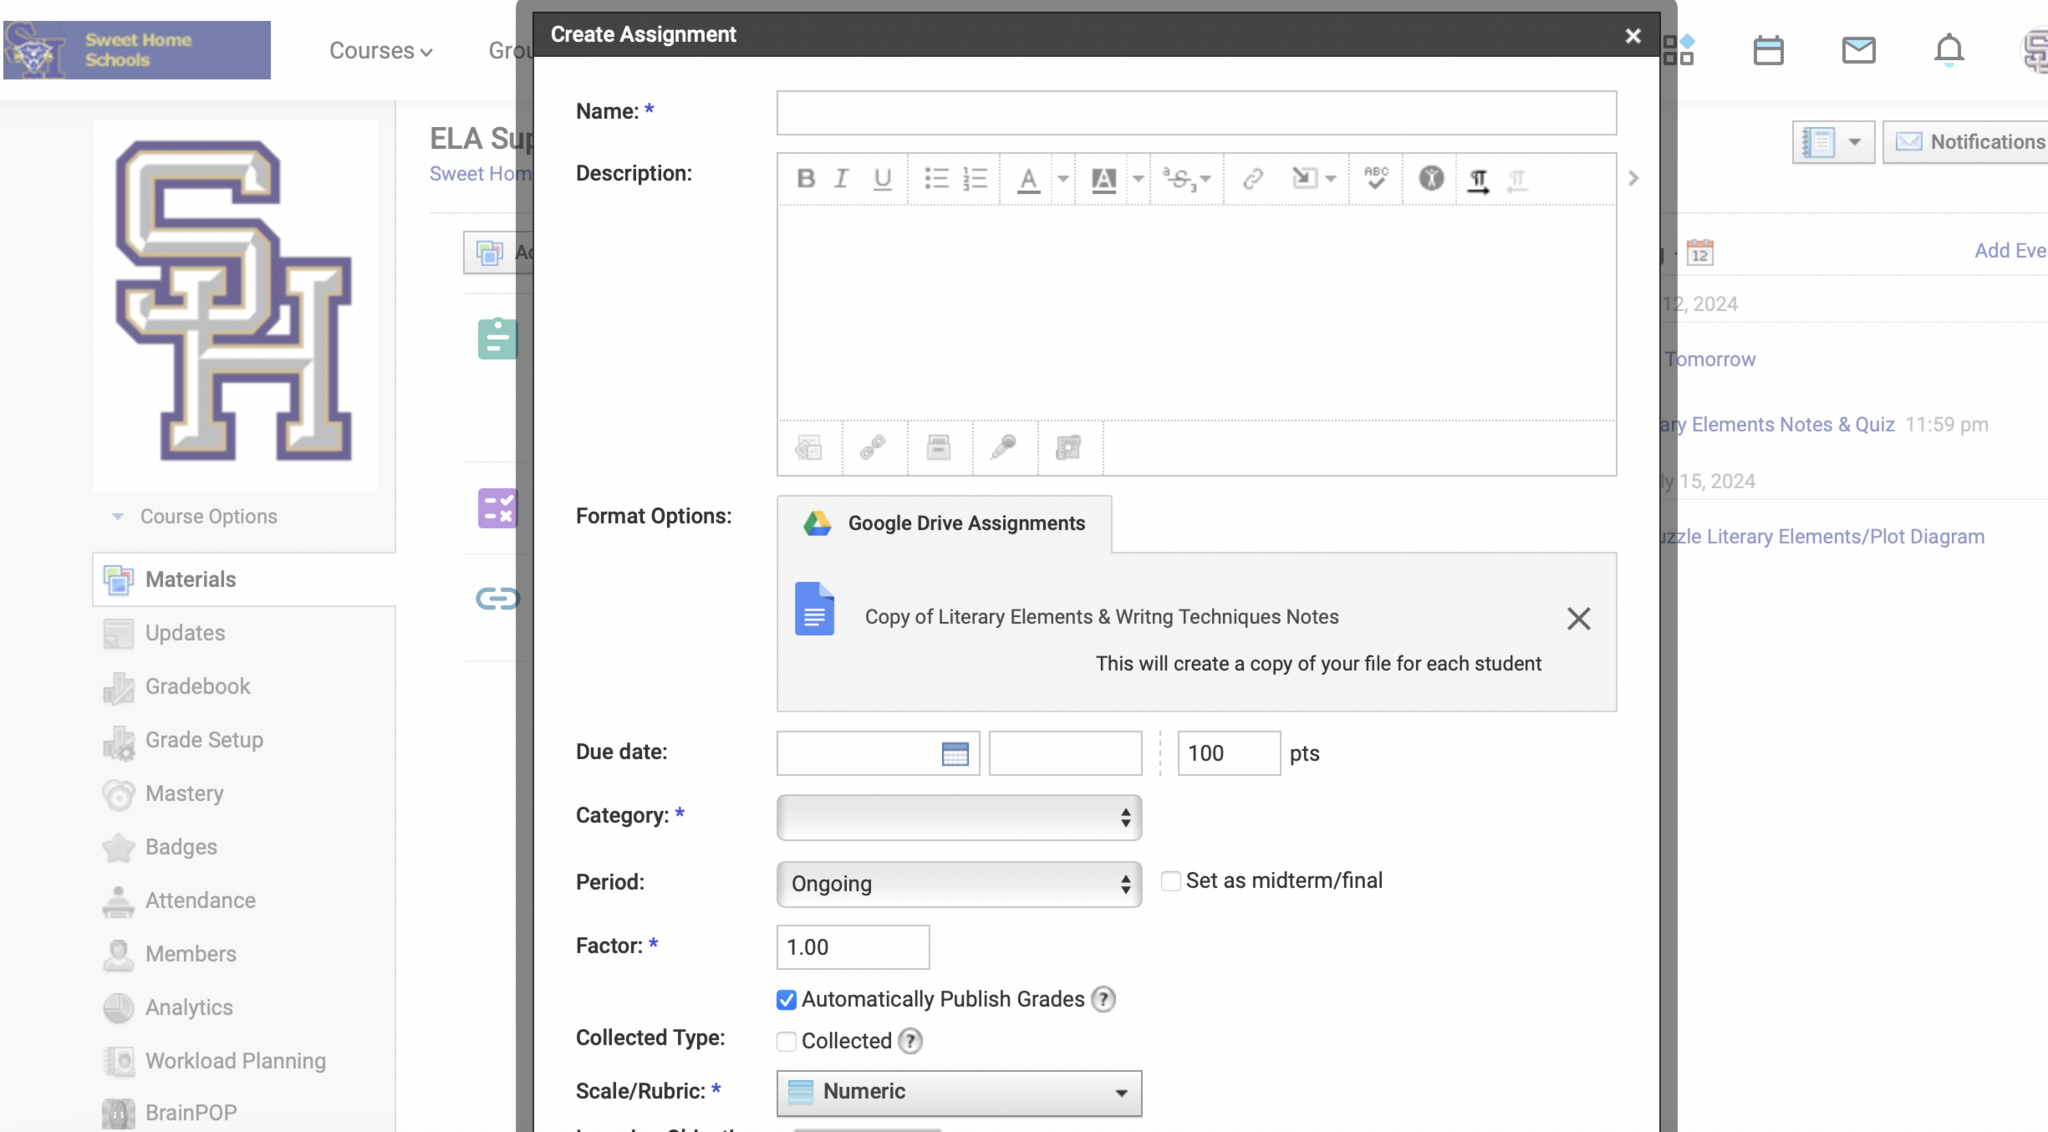Image resolution: width=2048 pixels, height=1132 pixels.
Task: Open the Category dropdown
Action: coord(958,818)
